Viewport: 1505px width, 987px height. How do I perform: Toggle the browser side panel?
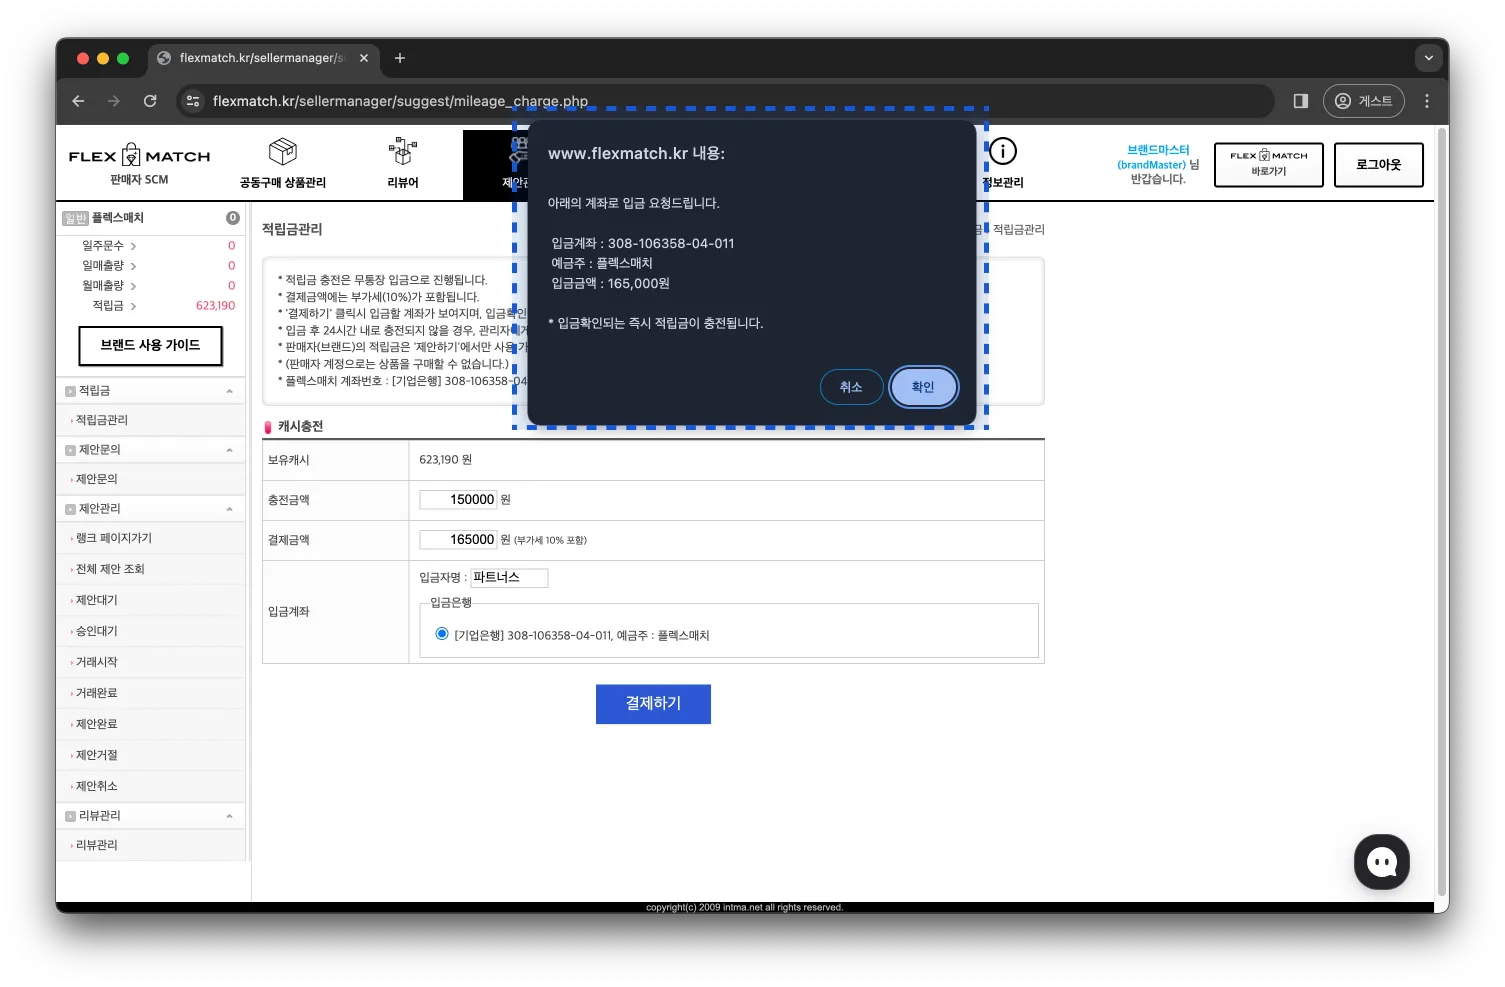click(1301, 101)
